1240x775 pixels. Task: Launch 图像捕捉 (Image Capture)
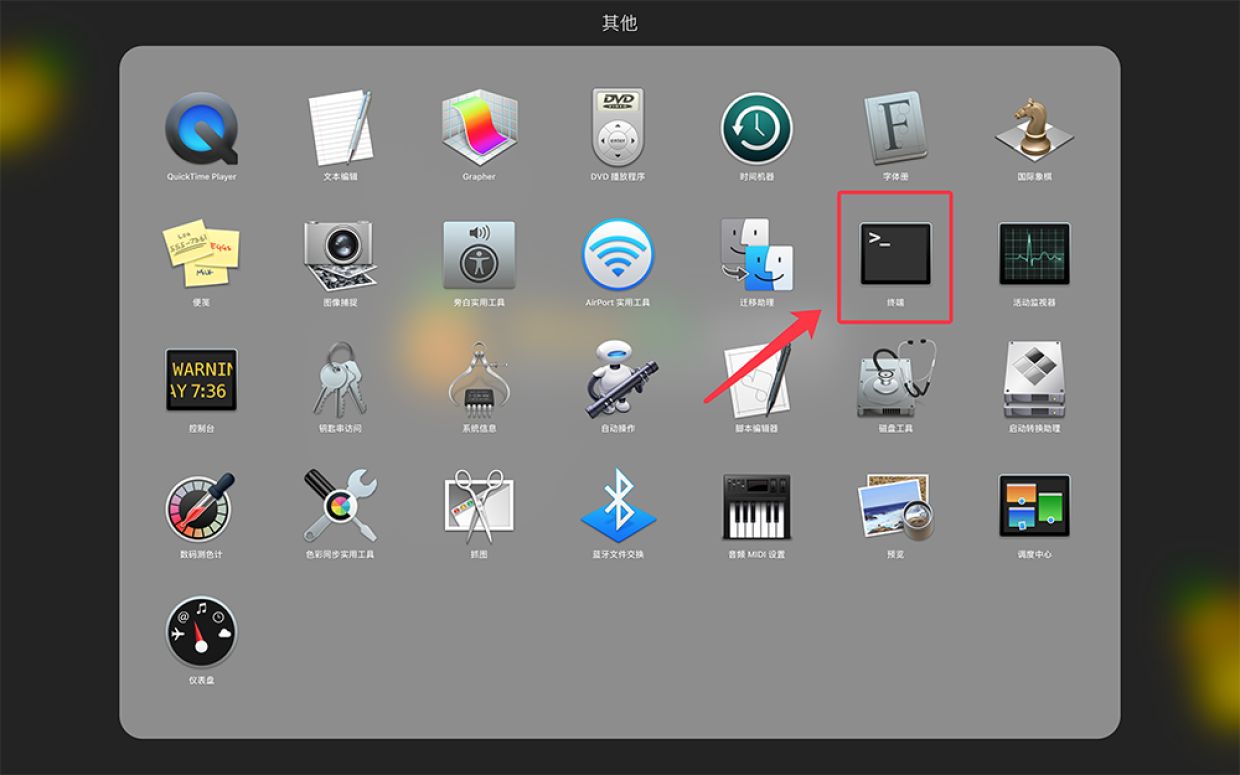pyautogui.click(x=340, y=255)
